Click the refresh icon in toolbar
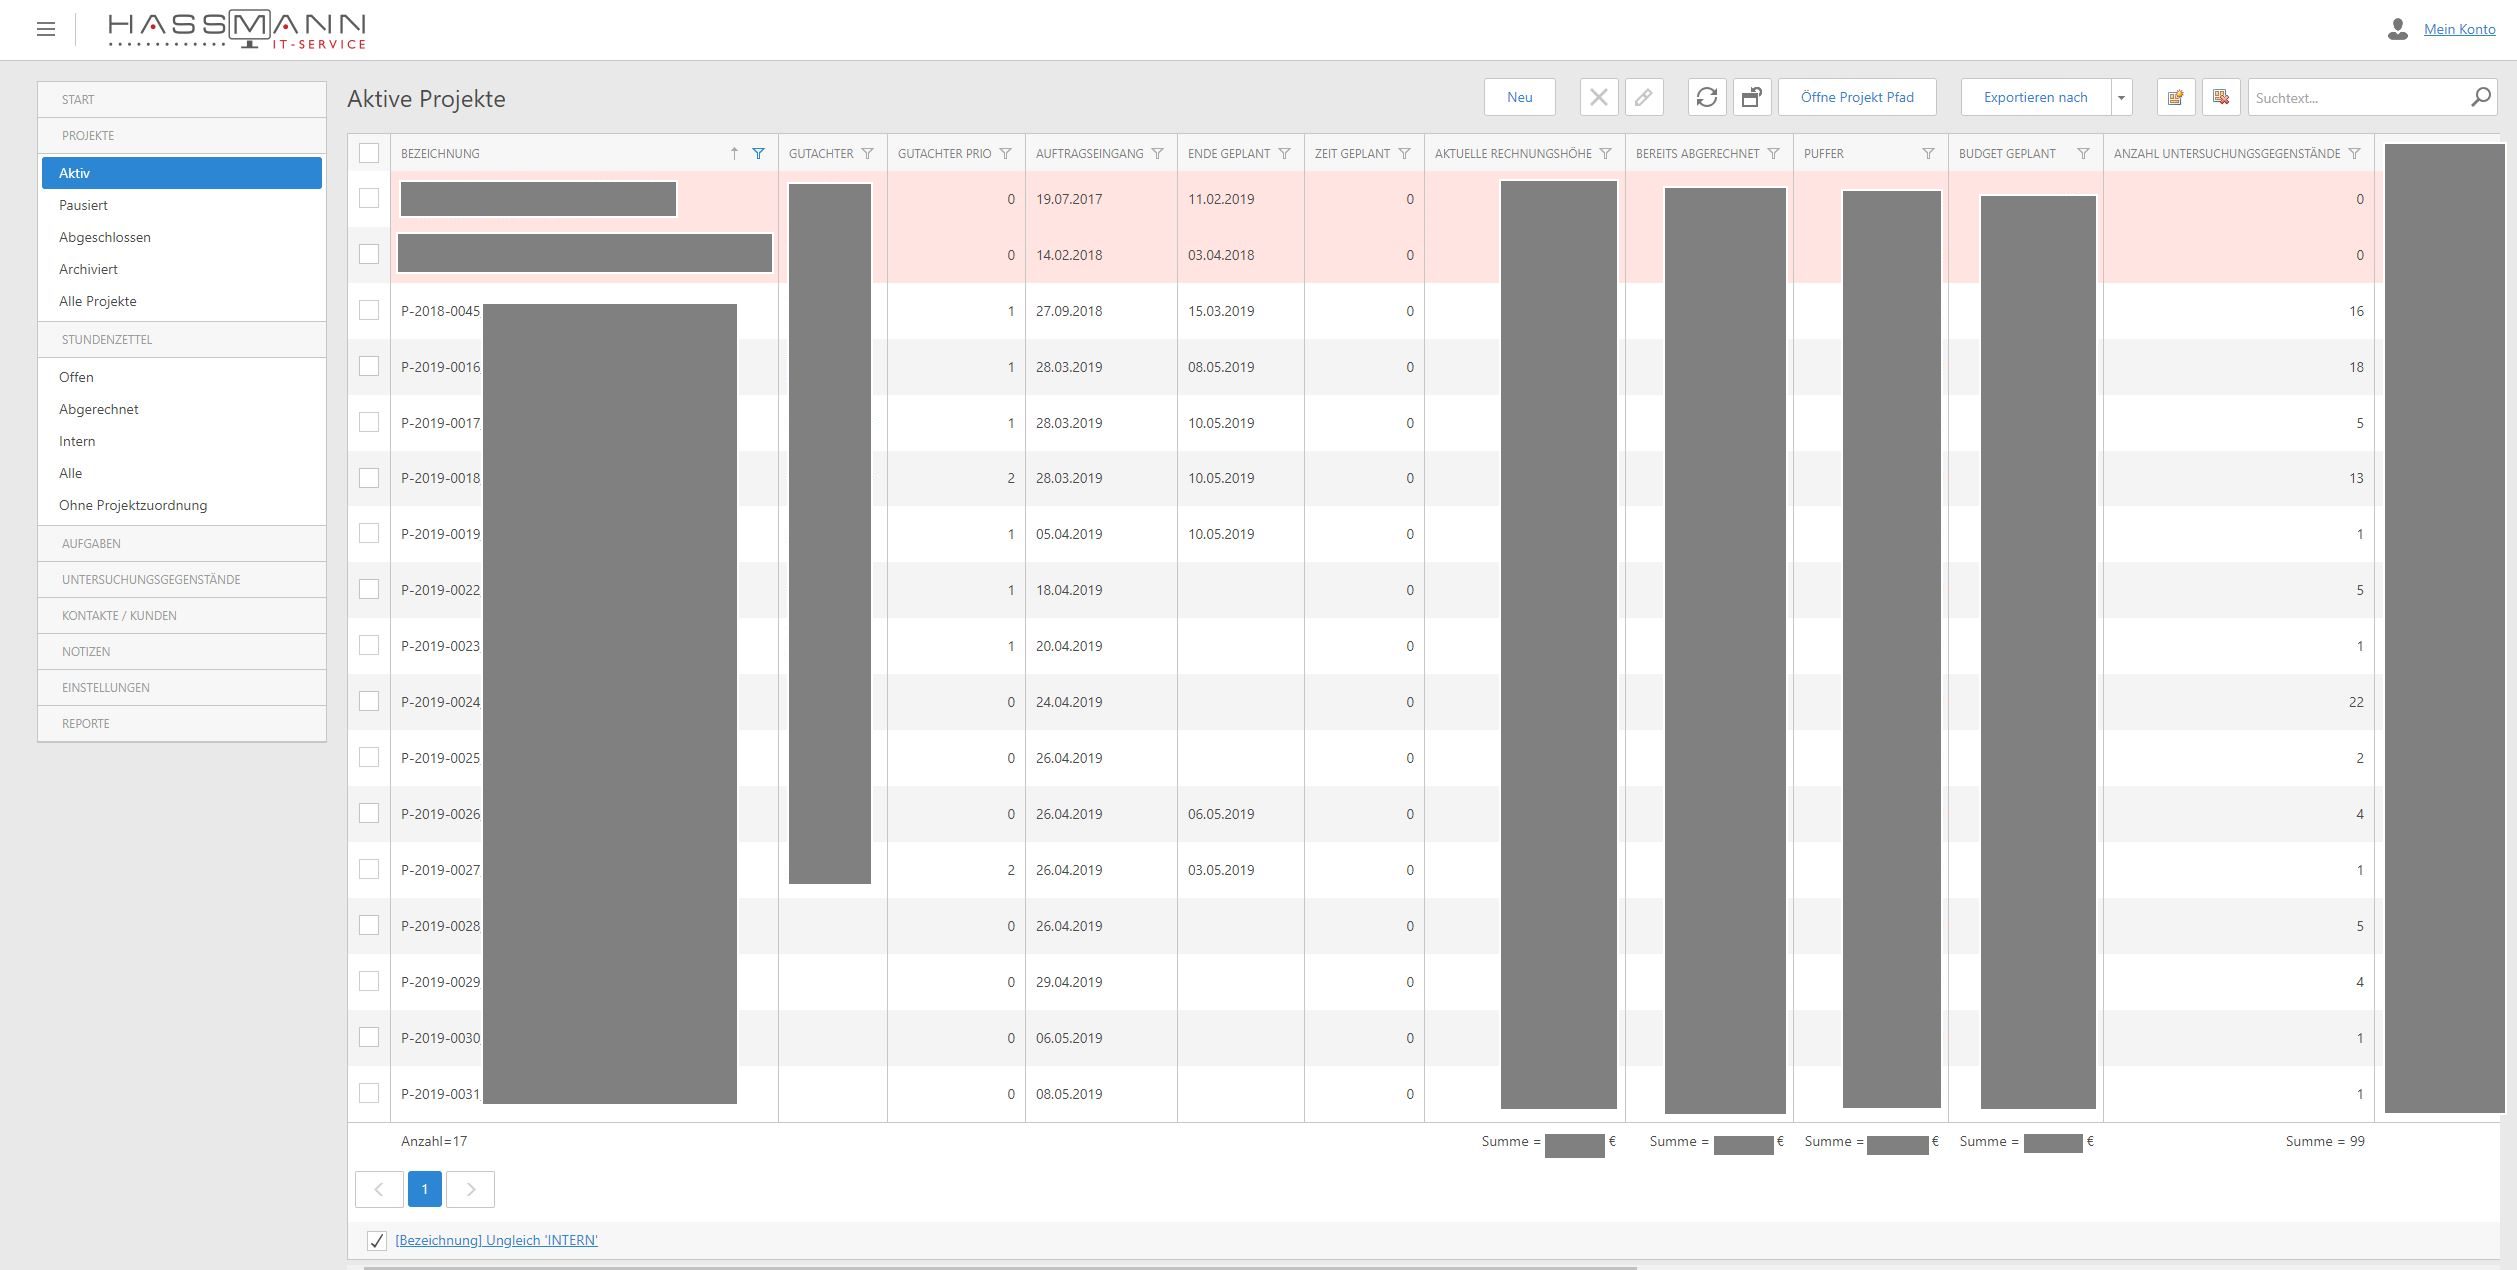This screenshot has height=1270, width=2517. click(1707, 97)
